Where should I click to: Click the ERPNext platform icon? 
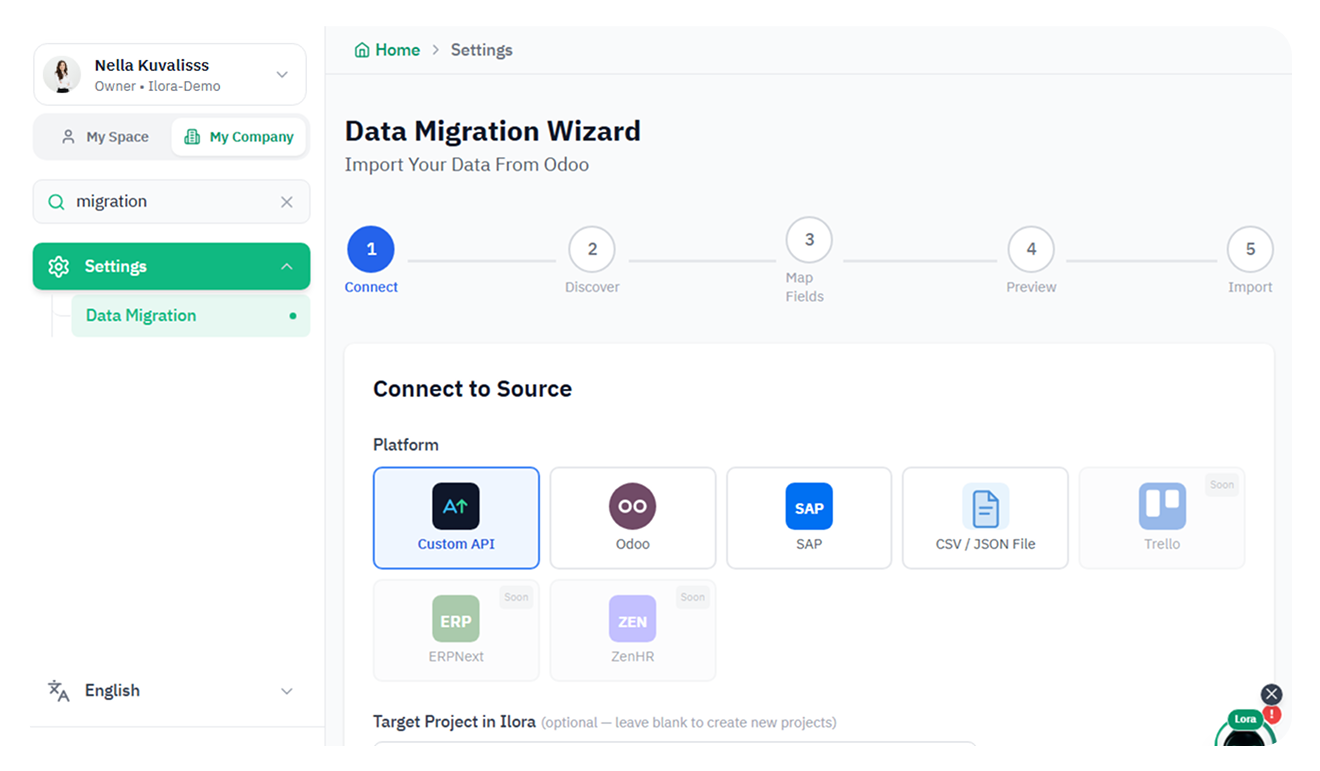pos(456,619)
